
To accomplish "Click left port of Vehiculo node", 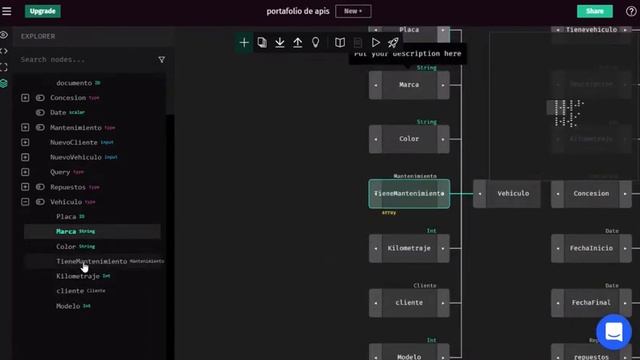I will click(480, 193).
